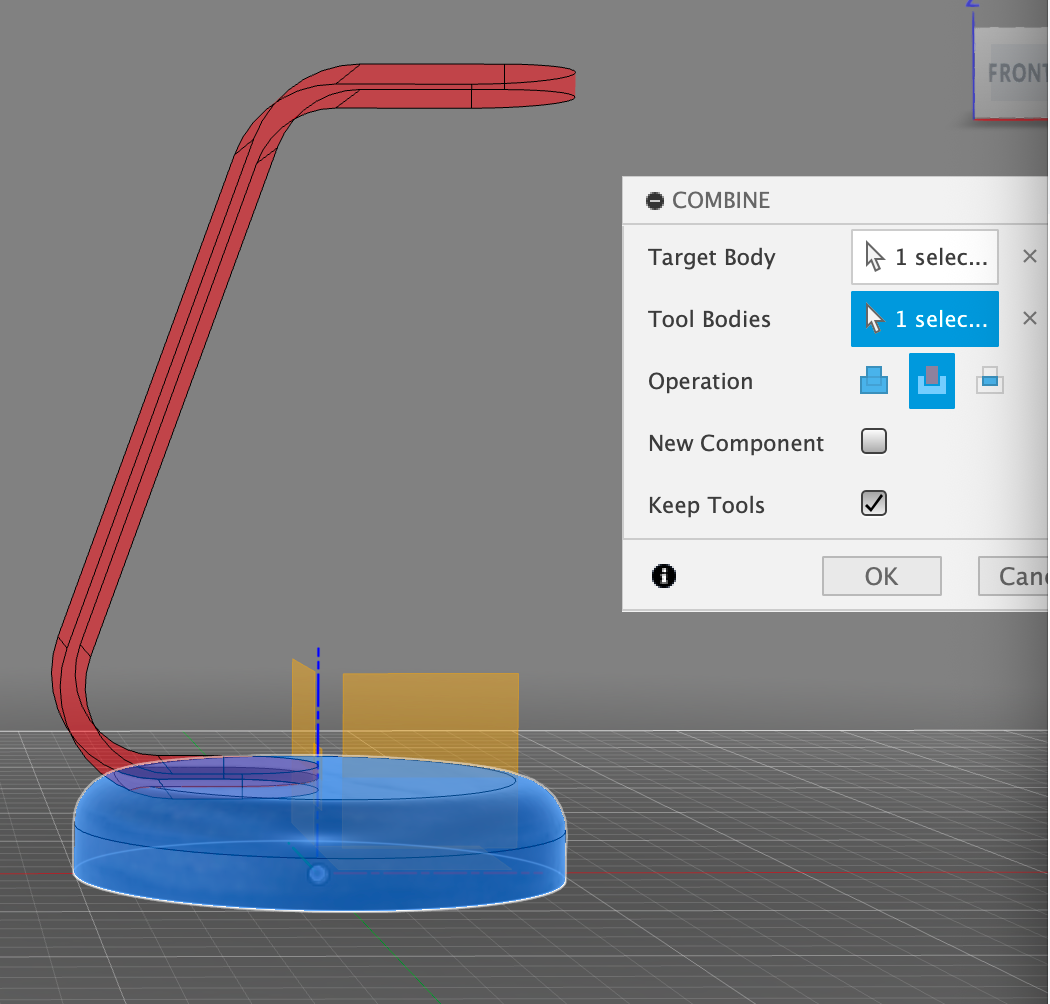Confirm the combine with OK
Image resolution: width=1050 pixels, height=1004 pixels.
(x=881, y=576)
